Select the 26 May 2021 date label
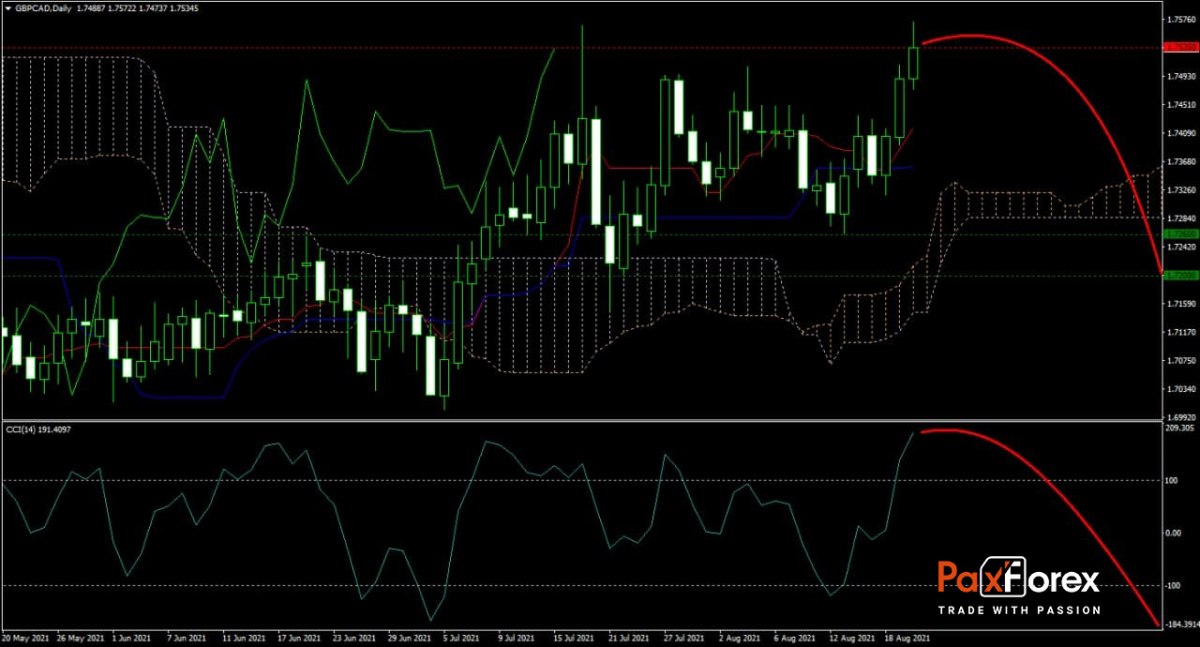 coord(82,637)
